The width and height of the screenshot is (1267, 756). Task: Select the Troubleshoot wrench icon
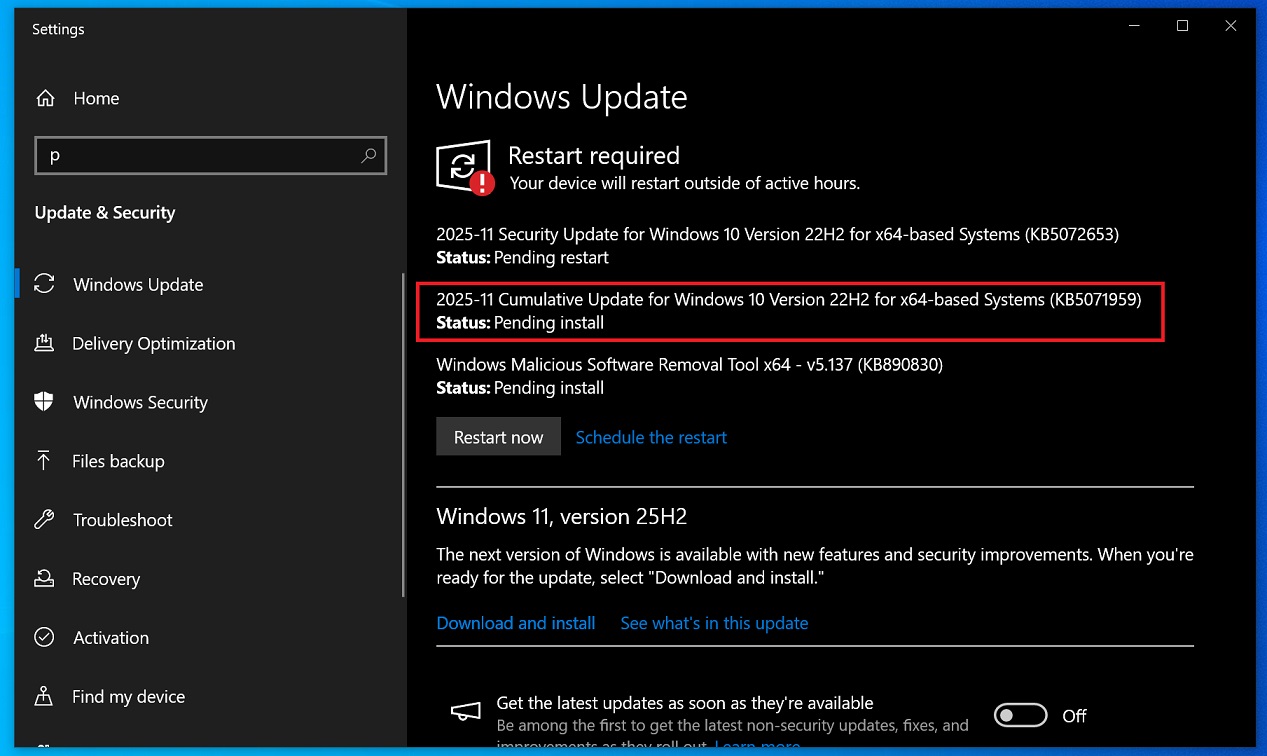point(44,520)
